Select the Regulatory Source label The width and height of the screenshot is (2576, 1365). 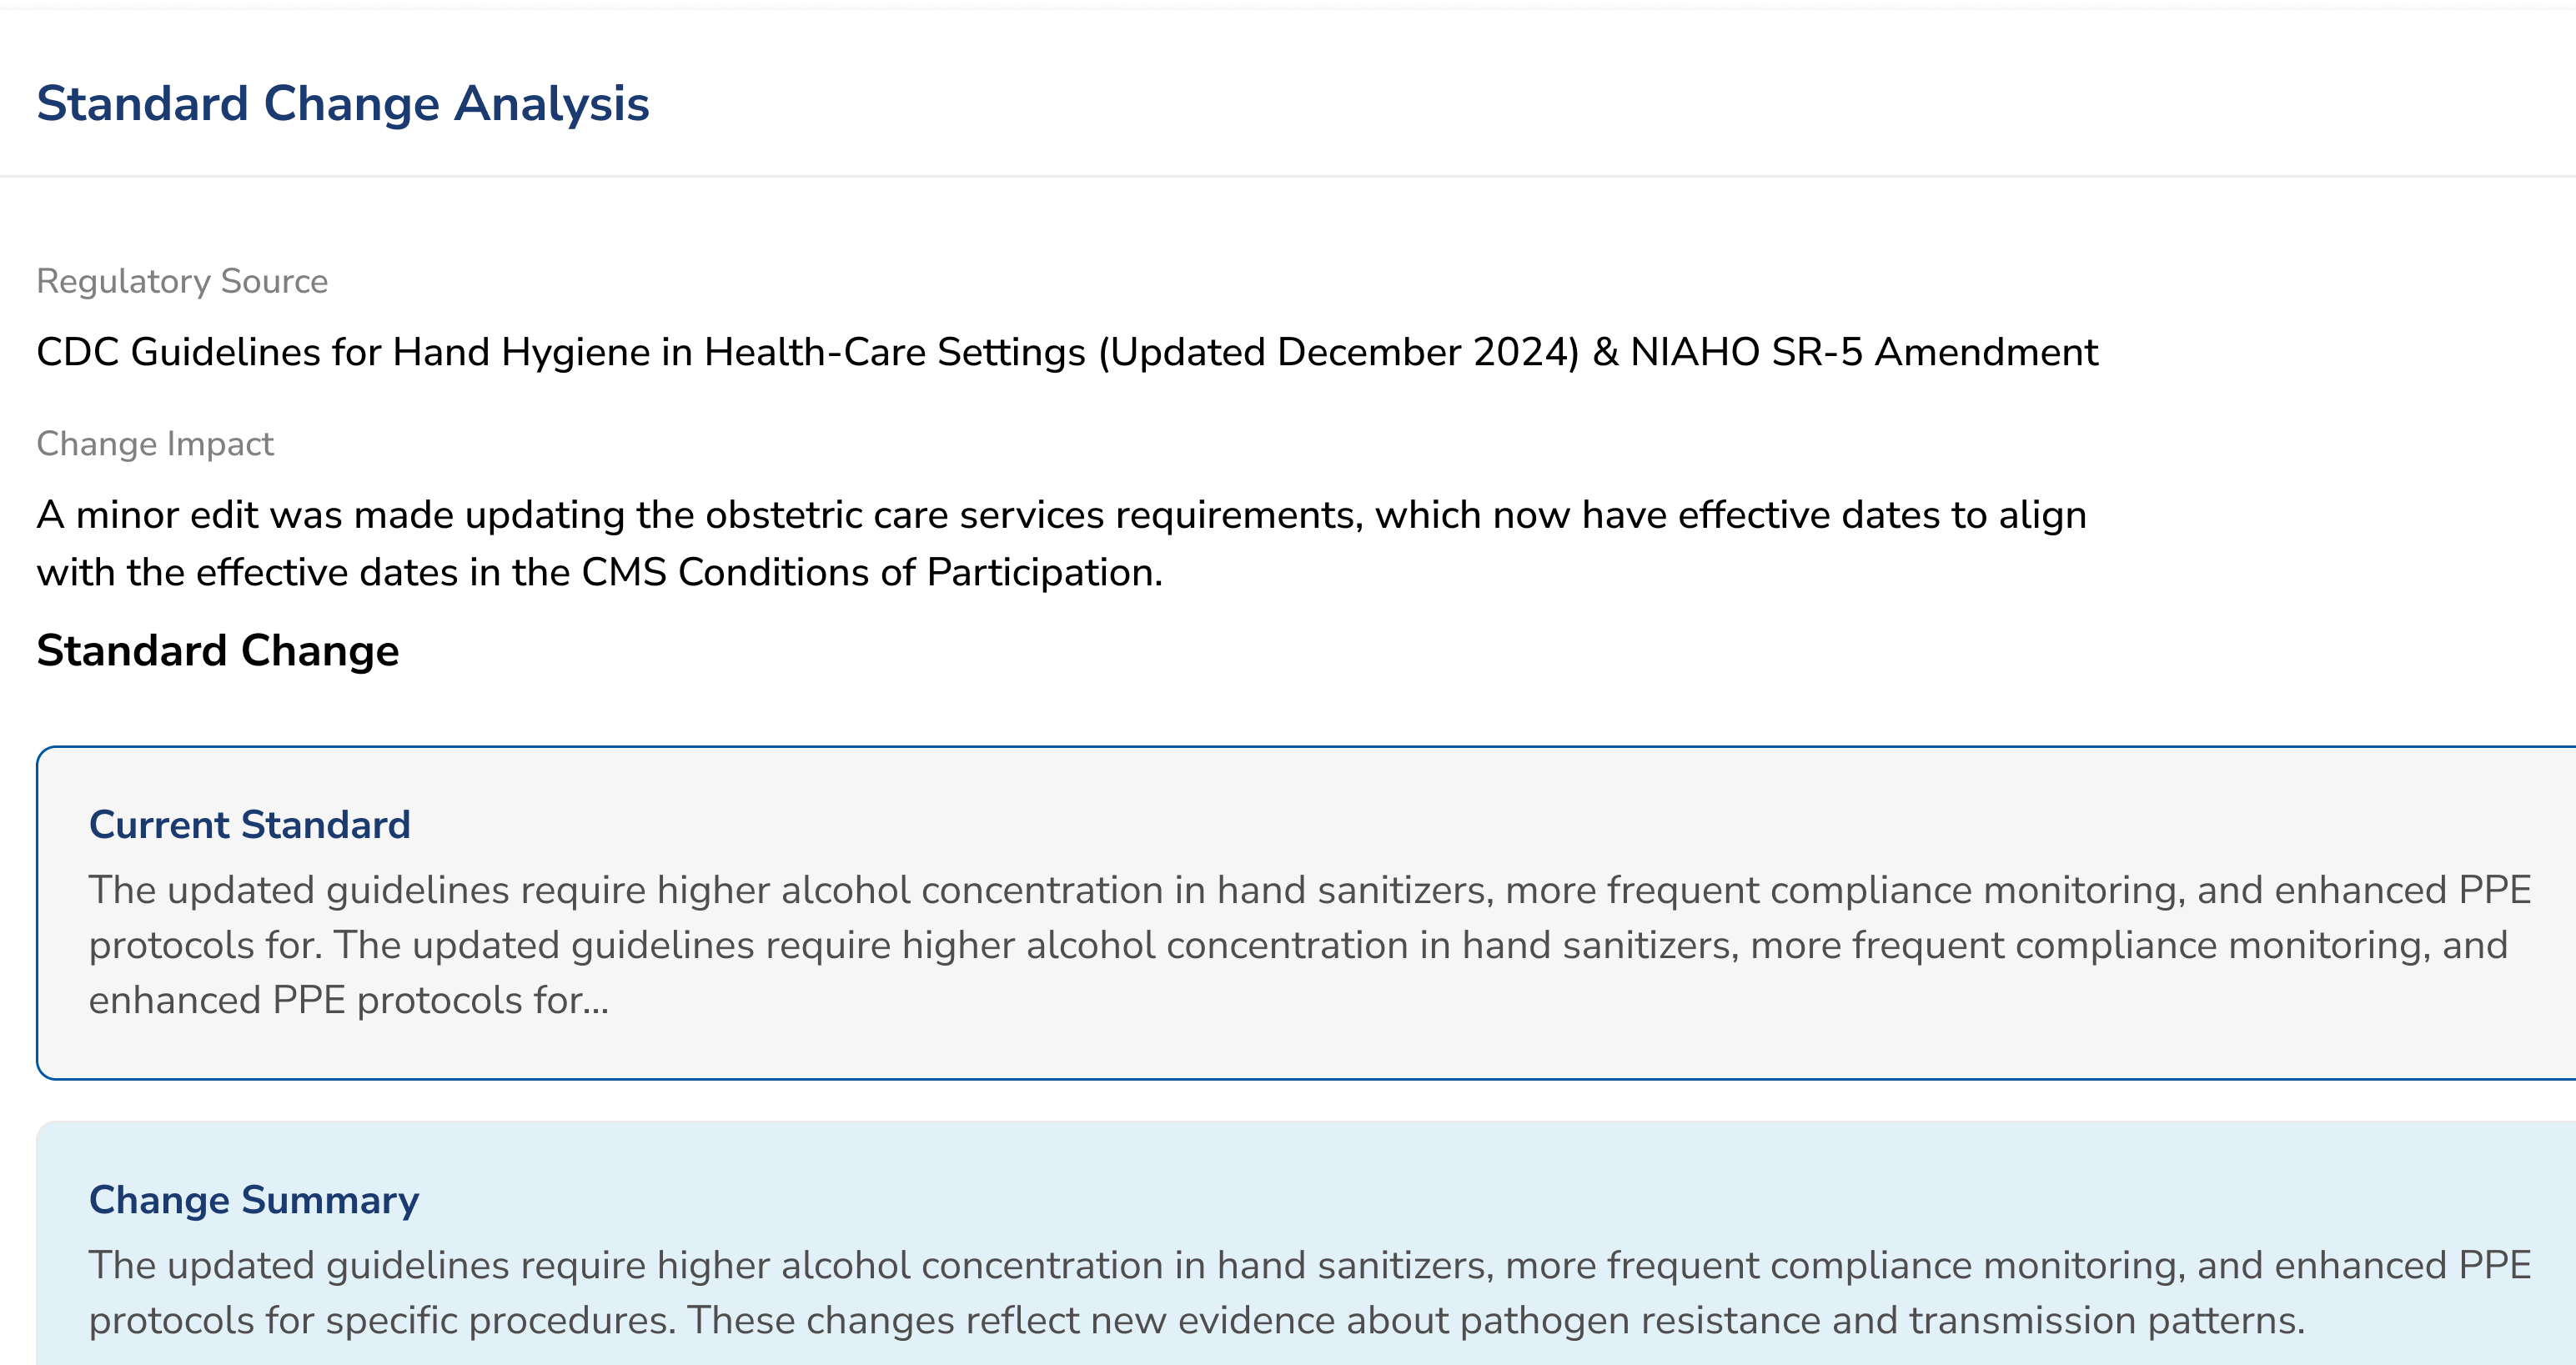(182, 281)
